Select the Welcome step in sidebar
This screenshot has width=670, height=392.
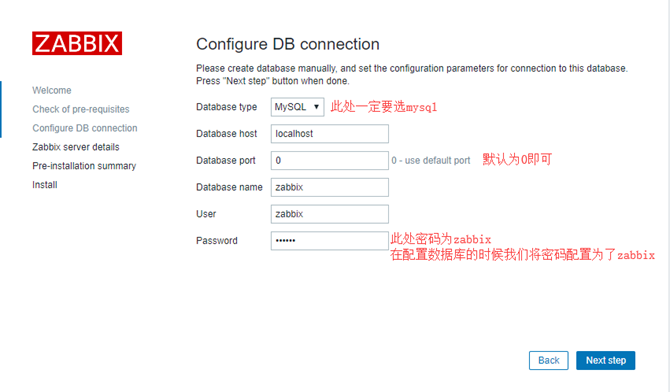tap(52, 90)
